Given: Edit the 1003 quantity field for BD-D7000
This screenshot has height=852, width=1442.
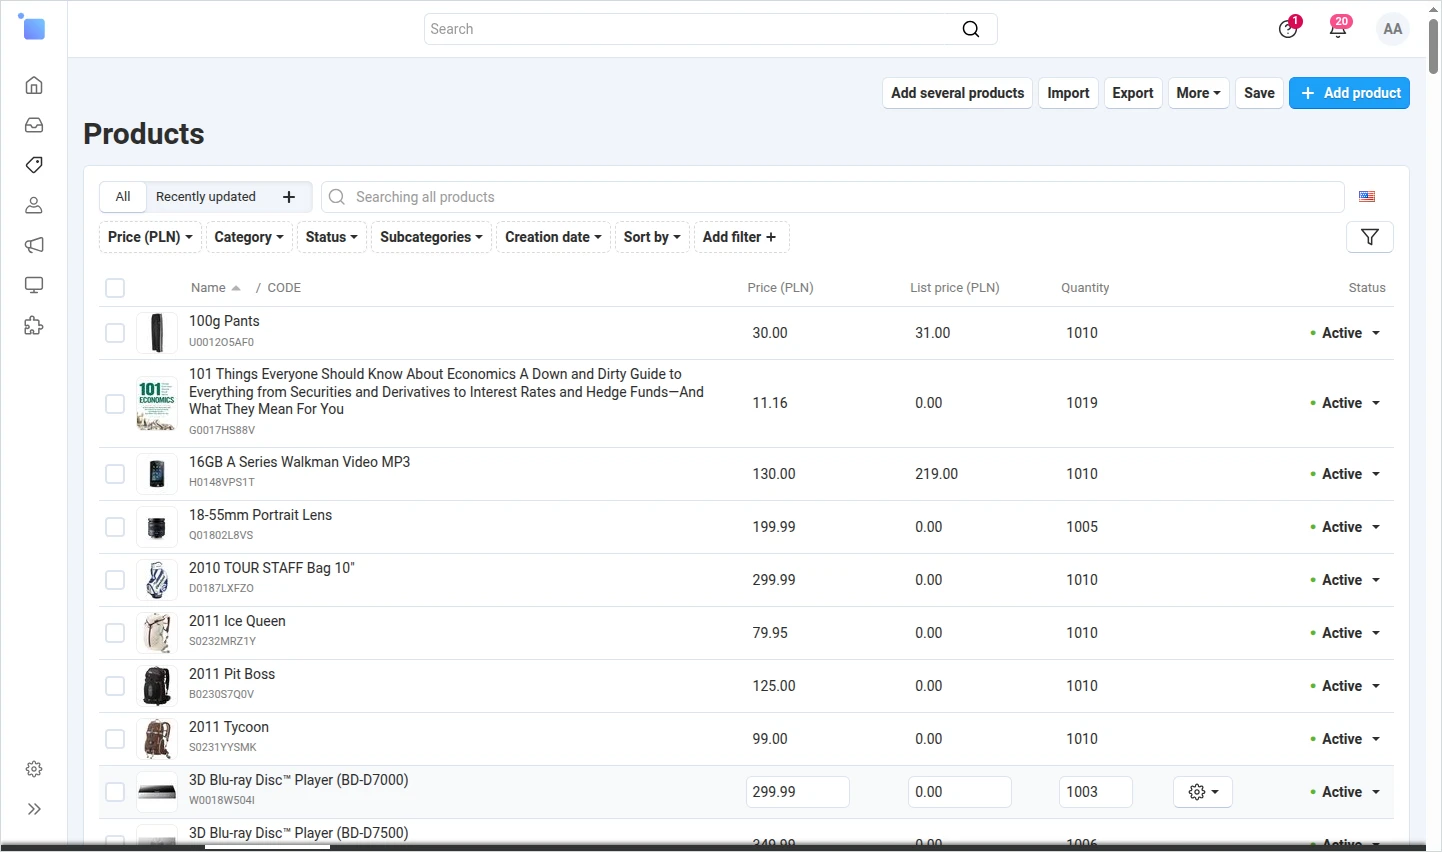Looking at the screenshot, I should [1096, 792].
